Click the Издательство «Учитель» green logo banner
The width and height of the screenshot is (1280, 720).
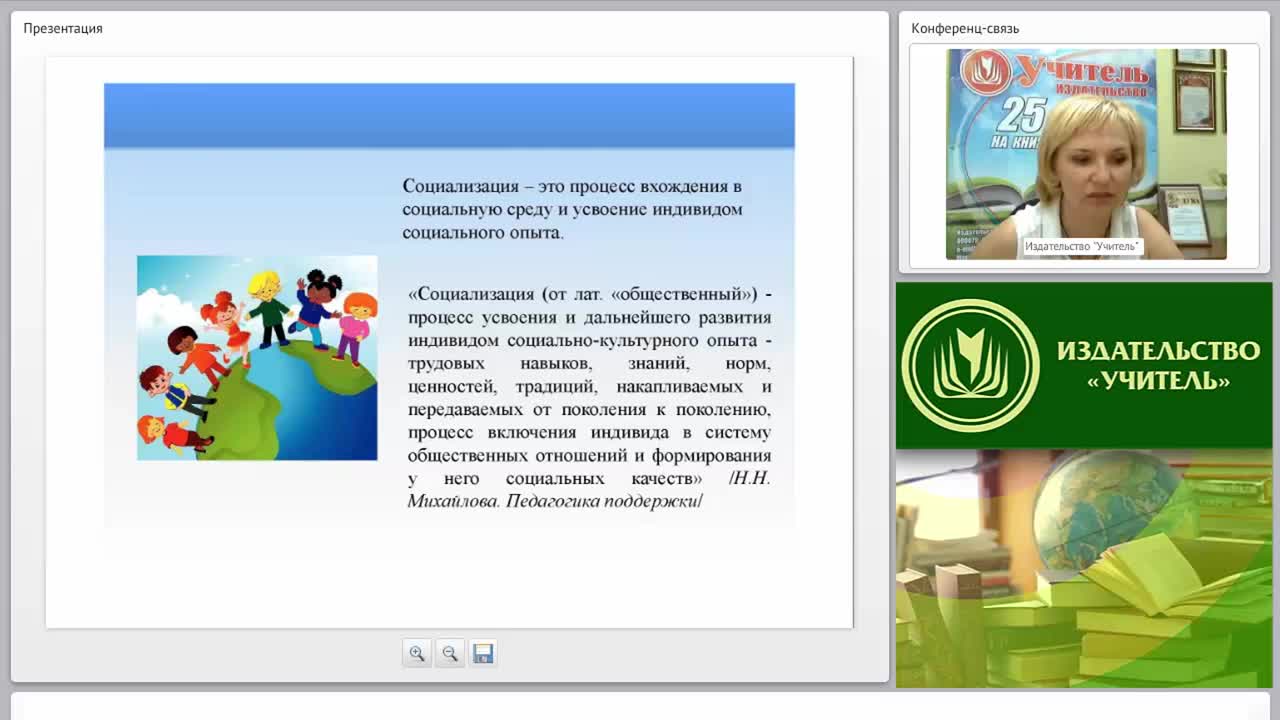click(1084, 365)
